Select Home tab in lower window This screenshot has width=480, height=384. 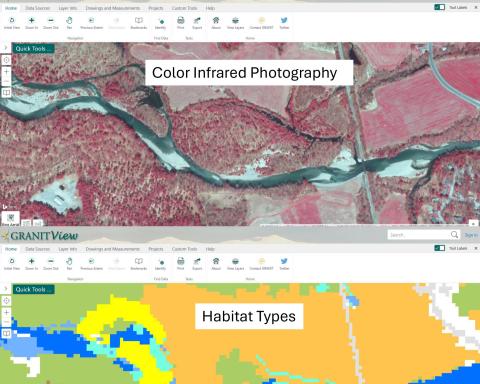coord(11,249)
